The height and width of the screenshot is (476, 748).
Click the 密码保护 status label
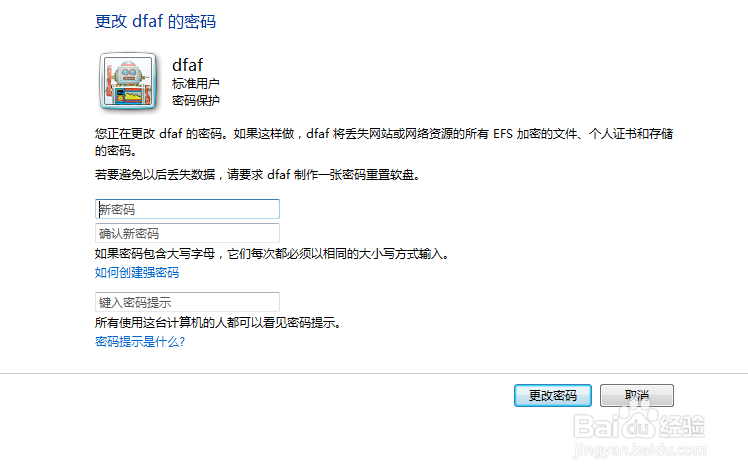tap(196, 101)
